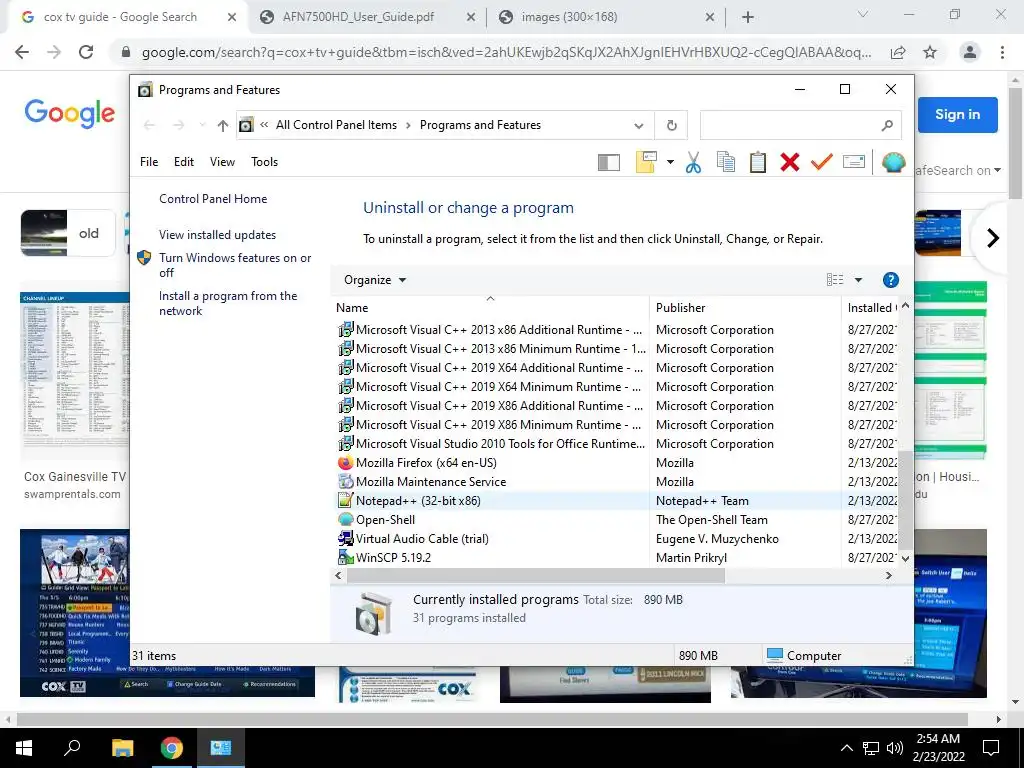The height and width of the screenshot is (768, 1024).
Task: Click the Back arrow in Programs and Features
Action: (150, 125)
